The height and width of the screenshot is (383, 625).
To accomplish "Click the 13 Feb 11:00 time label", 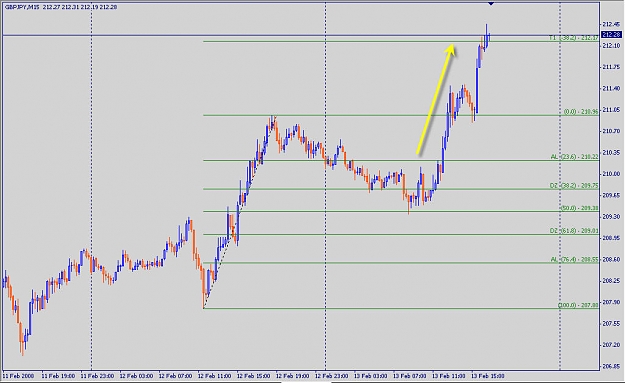I will pos(449,376).
